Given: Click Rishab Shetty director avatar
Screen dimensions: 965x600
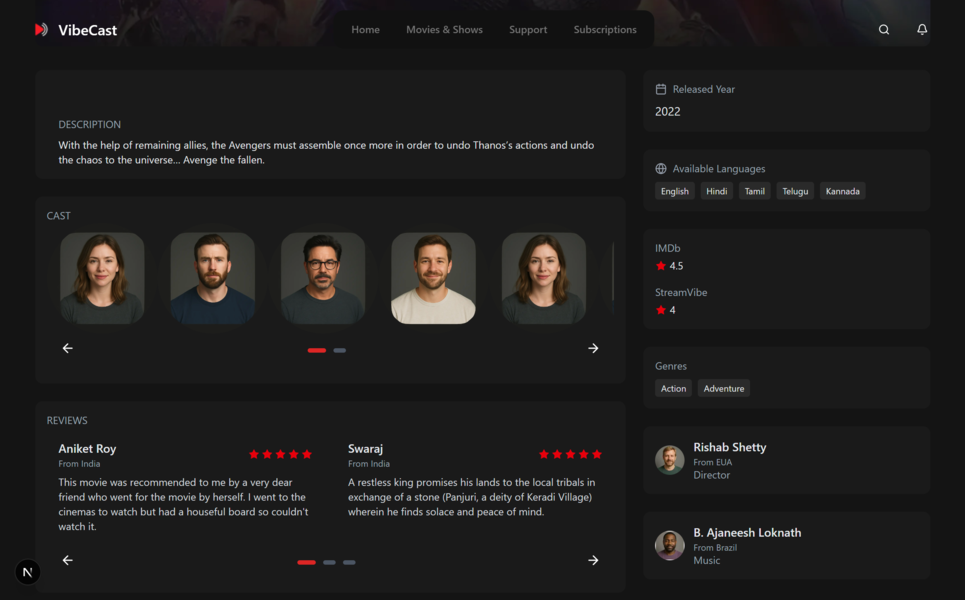Looking at the screenshot, I should 670,460.
